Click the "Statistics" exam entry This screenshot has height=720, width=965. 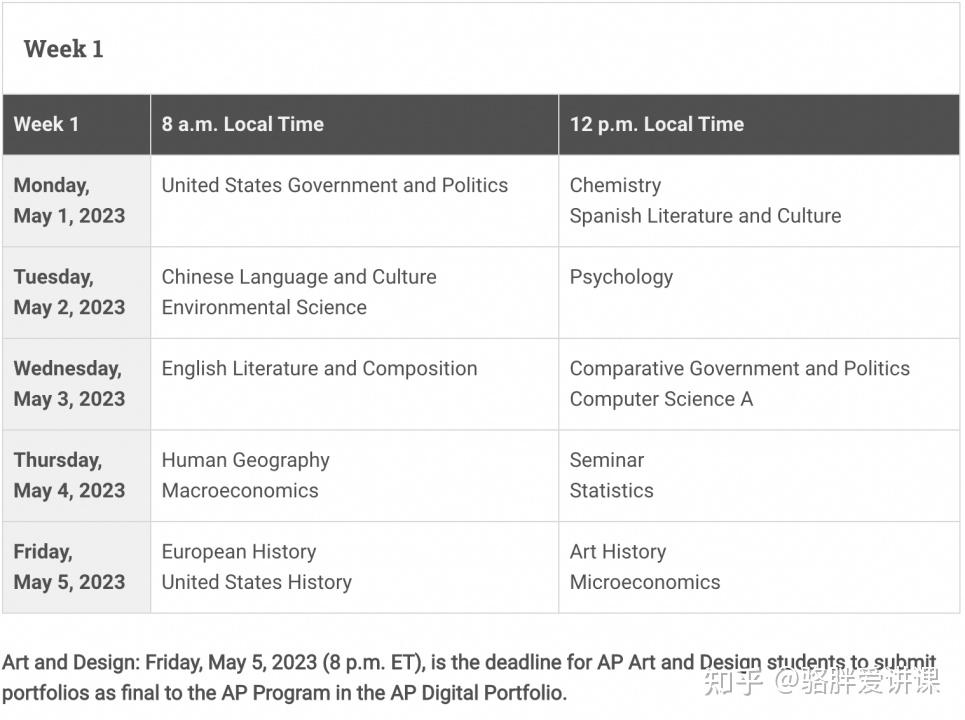pos(611,490)
